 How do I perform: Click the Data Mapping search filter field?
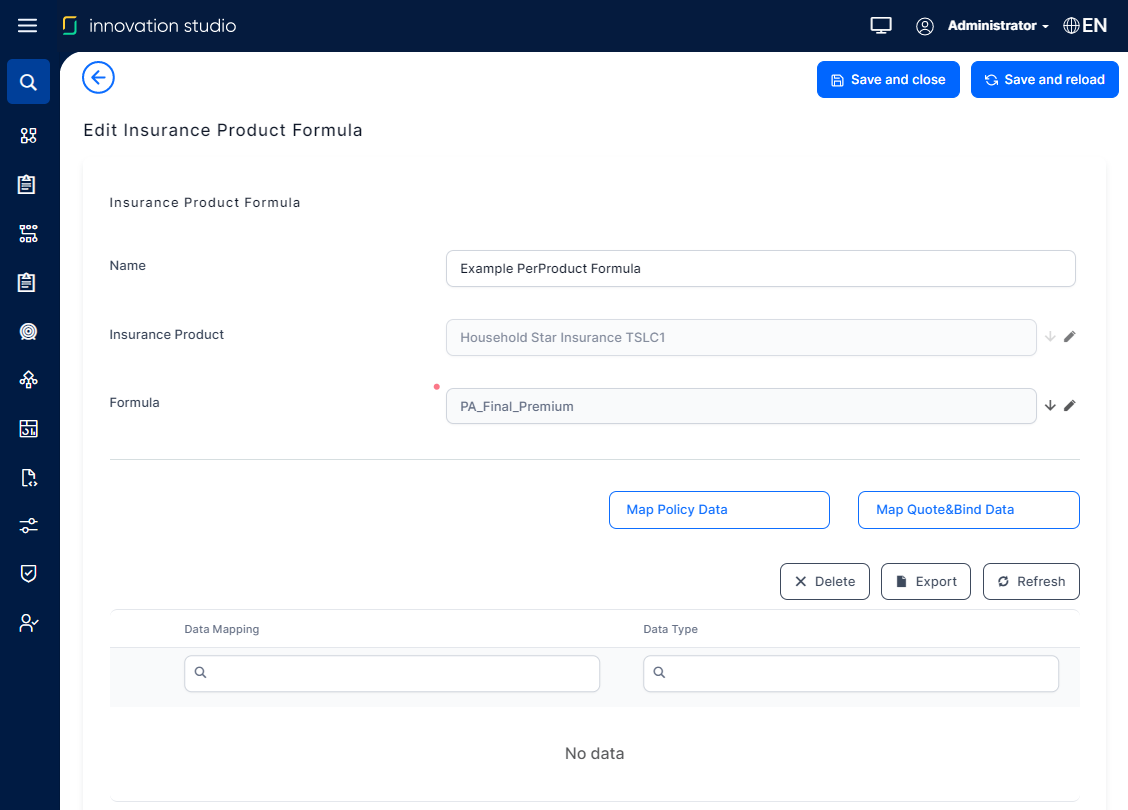[392, 674]
